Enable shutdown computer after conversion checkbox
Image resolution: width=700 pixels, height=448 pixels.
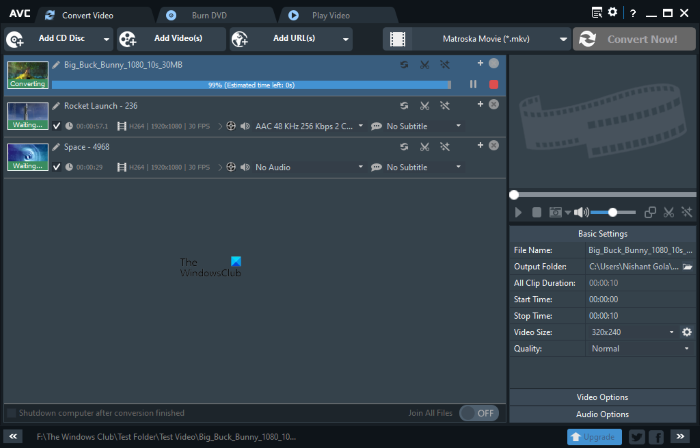(12, 413)
